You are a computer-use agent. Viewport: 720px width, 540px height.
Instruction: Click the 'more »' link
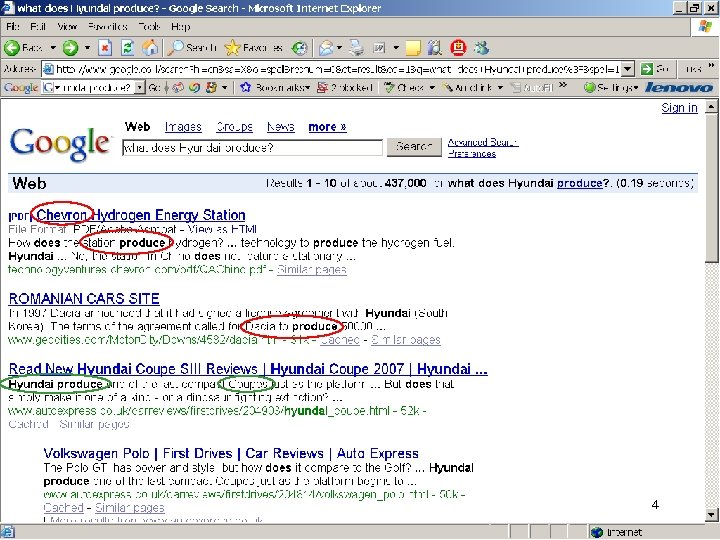click(327, 127)
